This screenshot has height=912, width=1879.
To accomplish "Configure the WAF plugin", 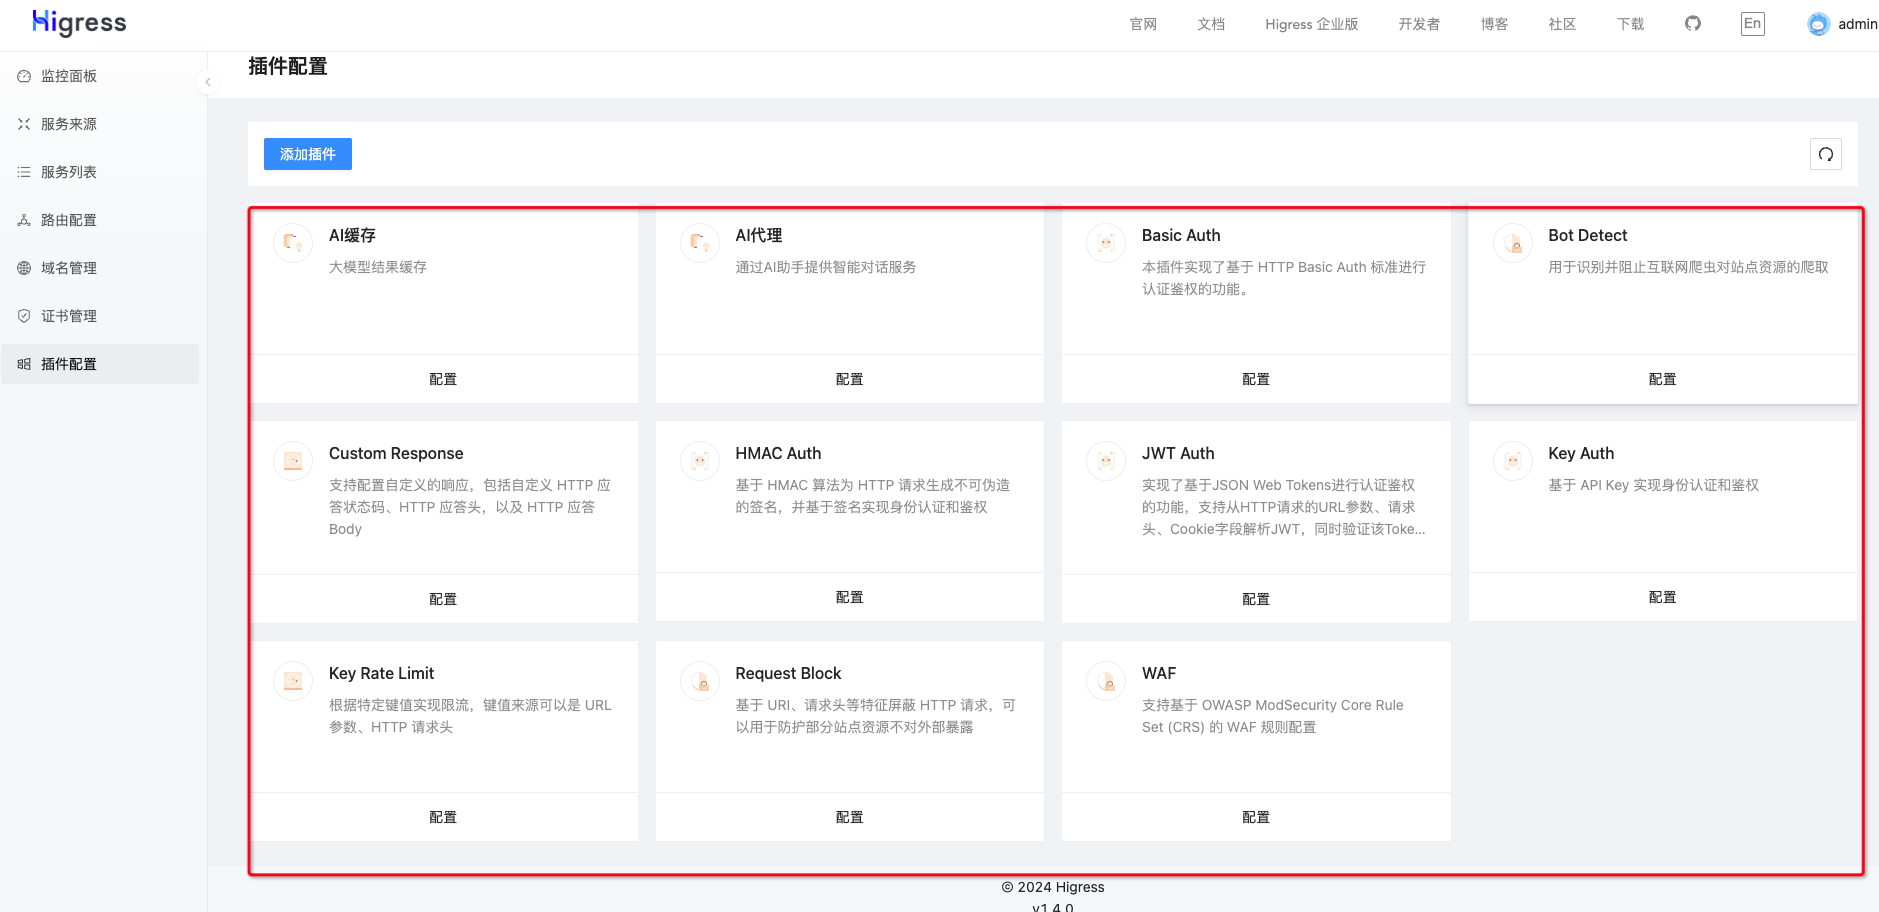I will pyautogui.click(x=1256, y=817).
